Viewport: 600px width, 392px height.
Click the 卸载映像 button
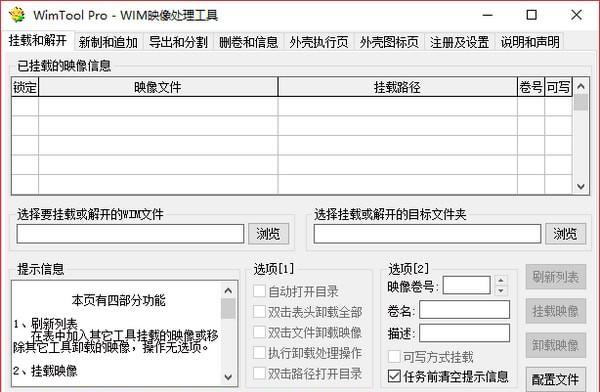556,345
